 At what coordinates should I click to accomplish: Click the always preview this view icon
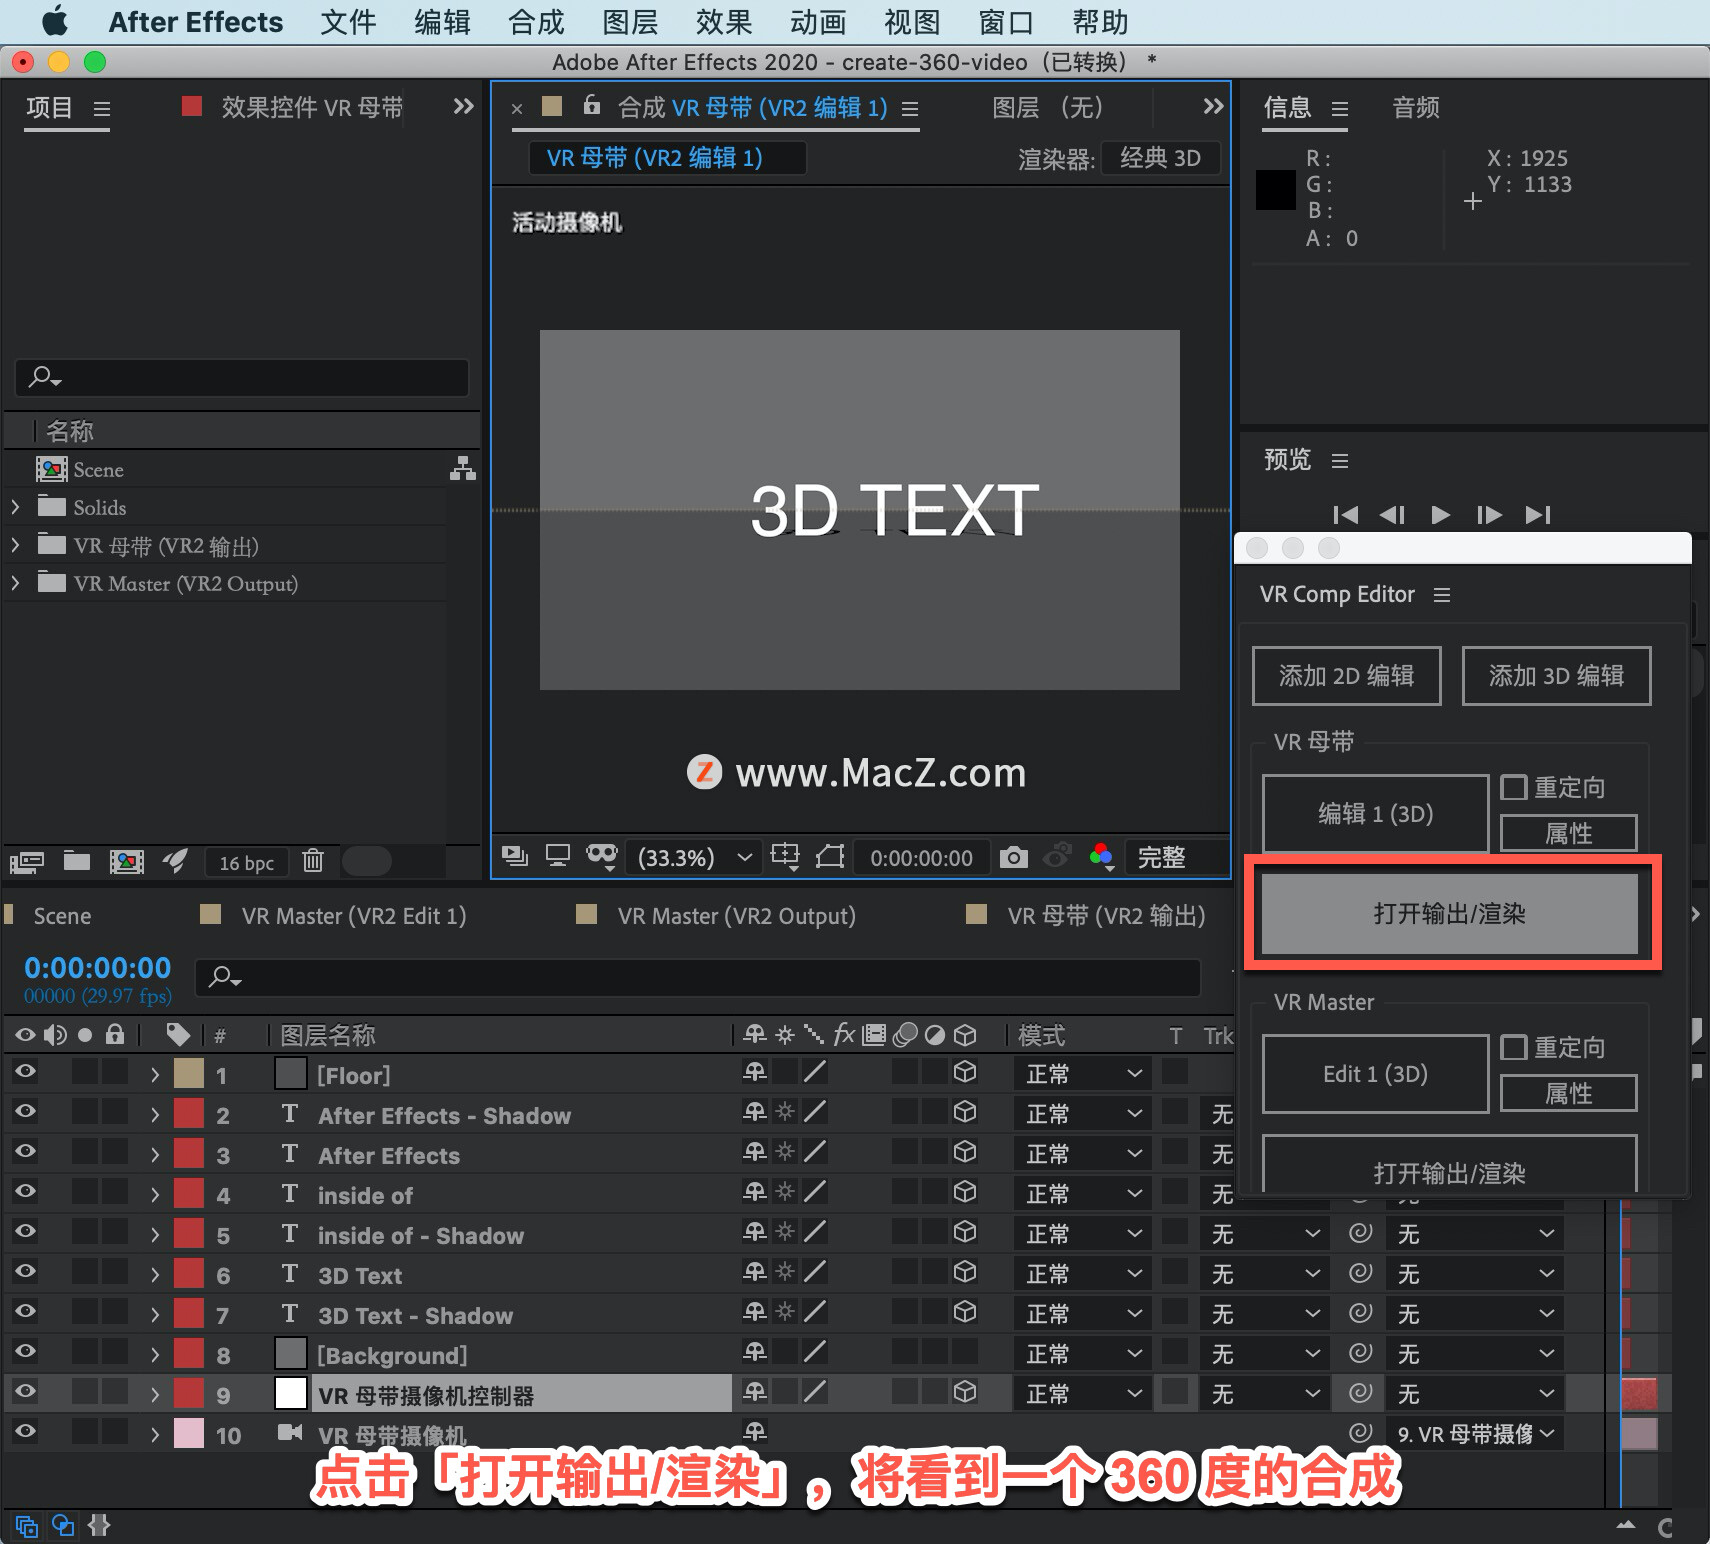pyautogui.click(x=515, y=856)
